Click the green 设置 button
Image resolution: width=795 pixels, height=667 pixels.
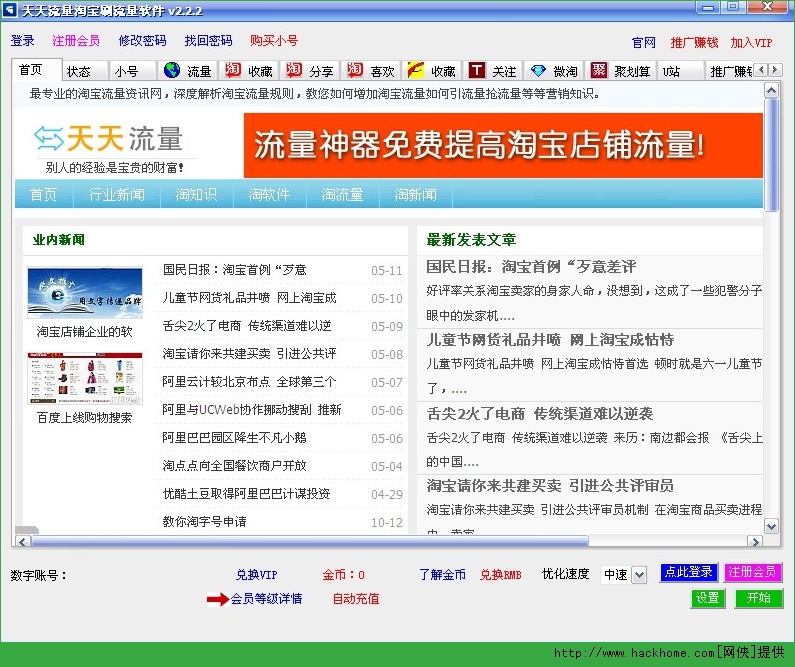click(x=708, y=598)
